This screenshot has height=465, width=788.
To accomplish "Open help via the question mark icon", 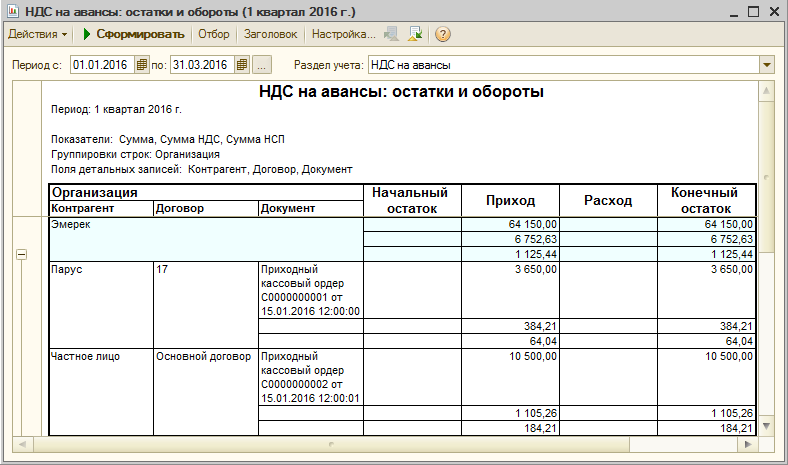I will click(442, 34).
